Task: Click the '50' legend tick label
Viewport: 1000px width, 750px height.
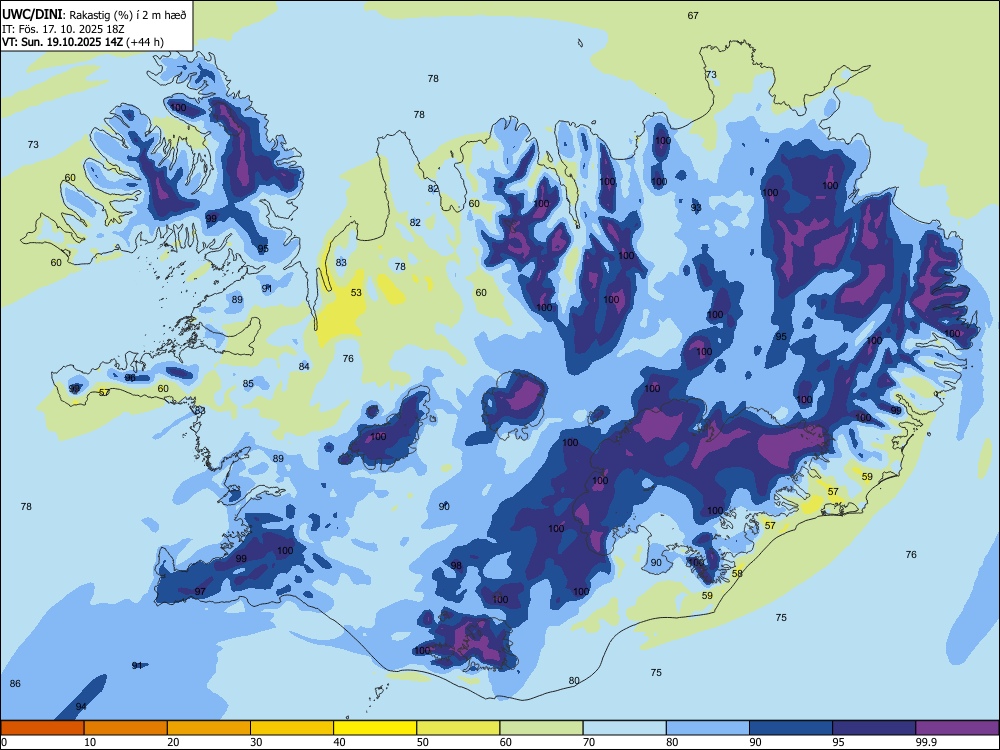Action: pyautogui.click(x=422, y=742)
